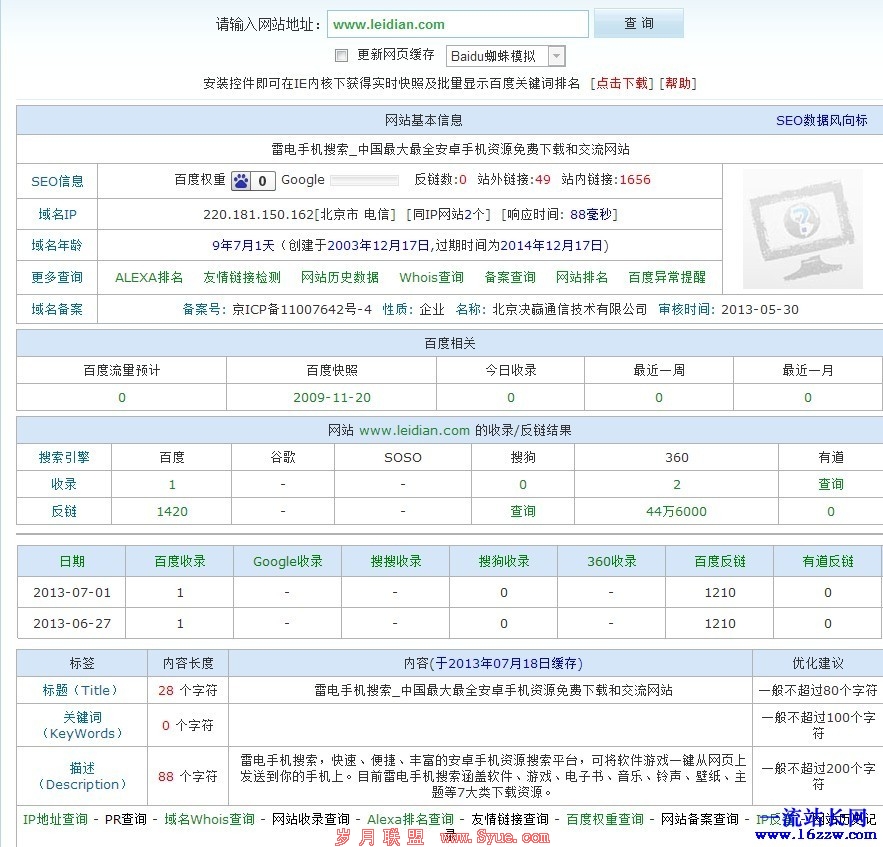Viewport: 883px width, 847px height.
Task: Toggle the 更新网页缓存 checkbox
Action: click(x=341, y=55)
